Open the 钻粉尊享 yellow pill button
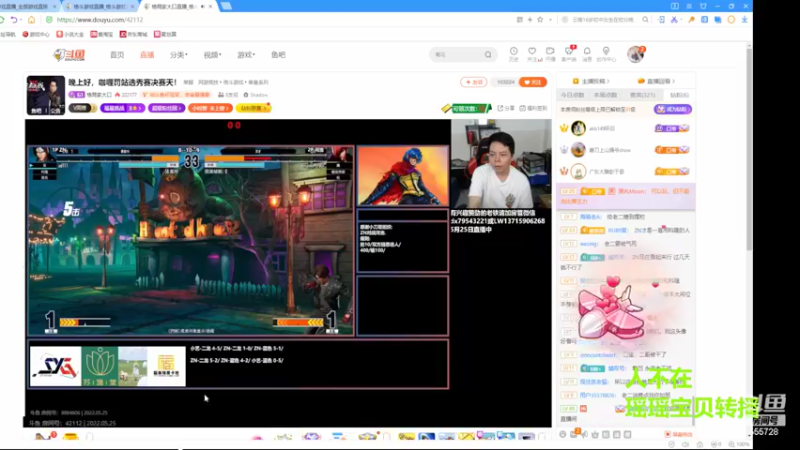Image resolution: width=800 pixels, height=450 pixels. [x=254, y=108]
